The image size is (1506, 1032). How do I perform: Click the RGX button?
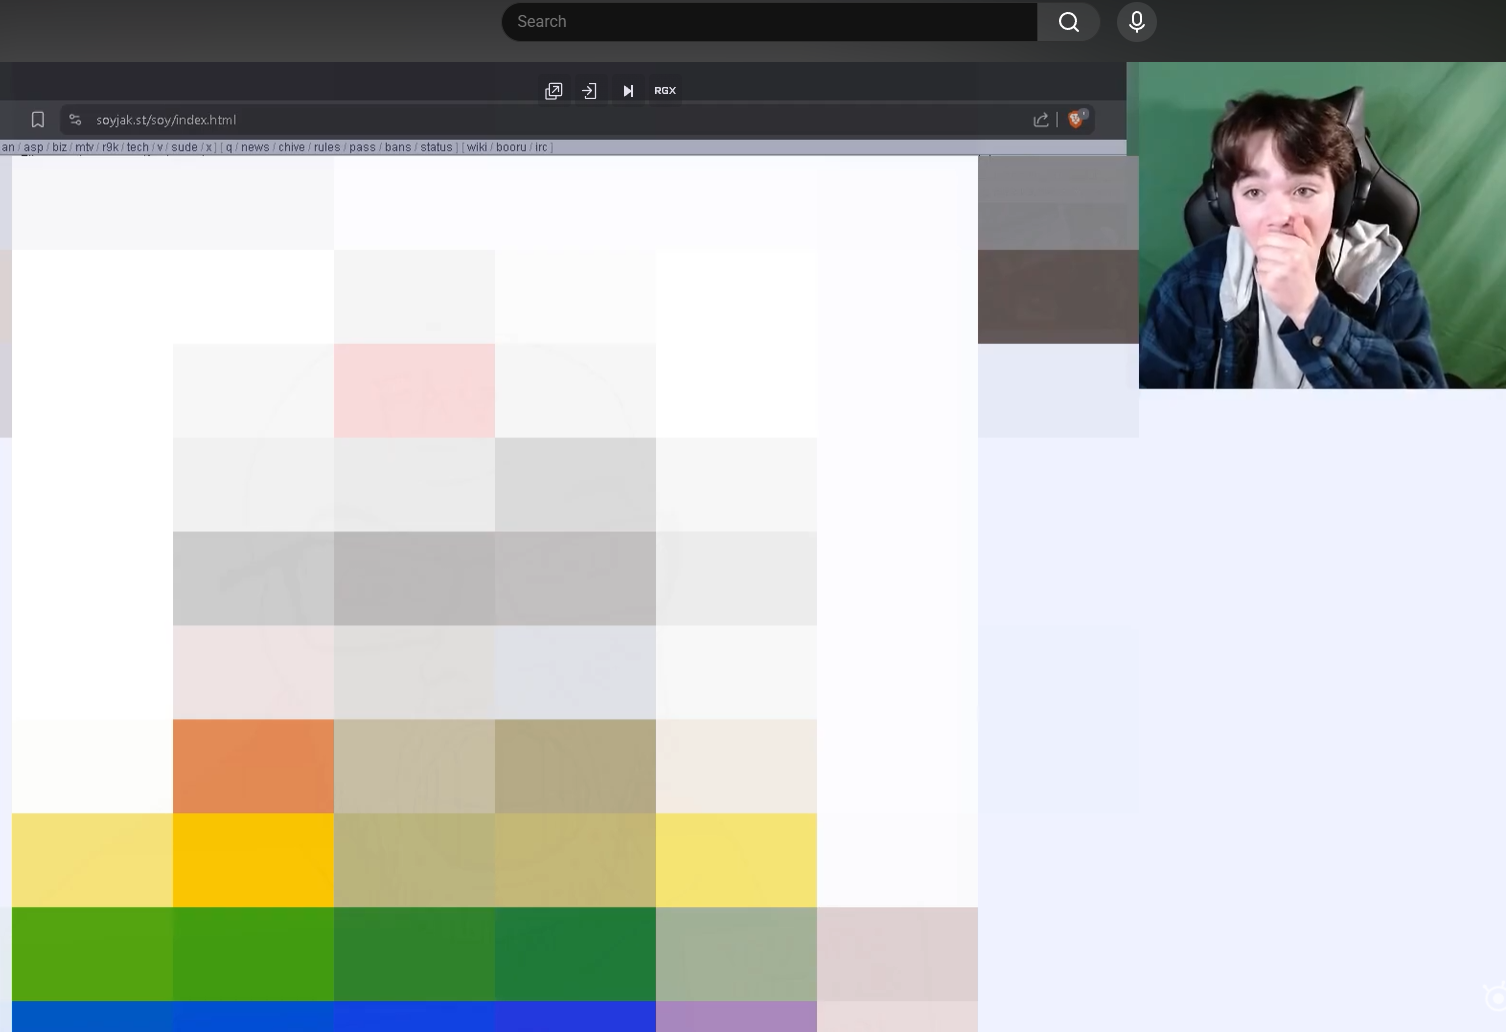coord(665,91)
